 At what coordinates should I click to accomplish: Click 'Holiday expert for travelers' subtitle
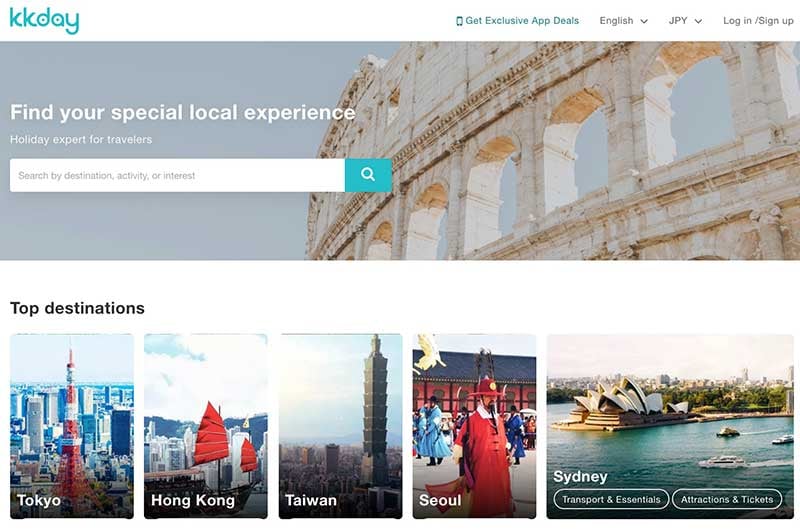pyautogui.click(x=81, y=139)
